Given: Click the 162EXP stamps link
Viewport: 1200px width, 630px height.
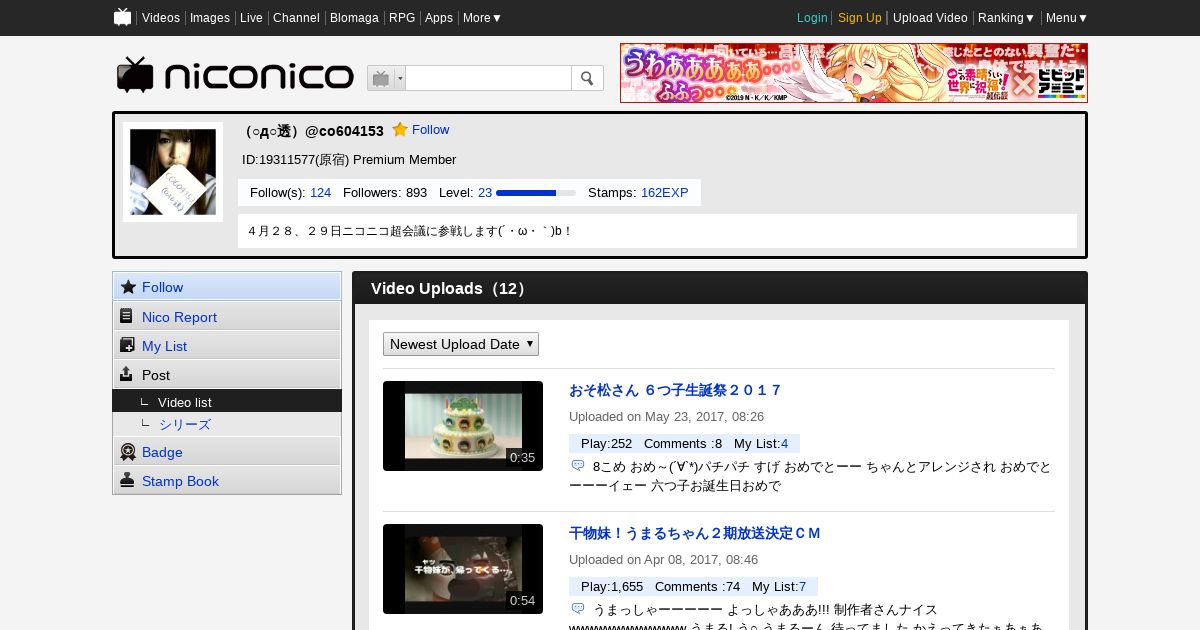Looking at the screenshot, I should (x=665, y=192).
